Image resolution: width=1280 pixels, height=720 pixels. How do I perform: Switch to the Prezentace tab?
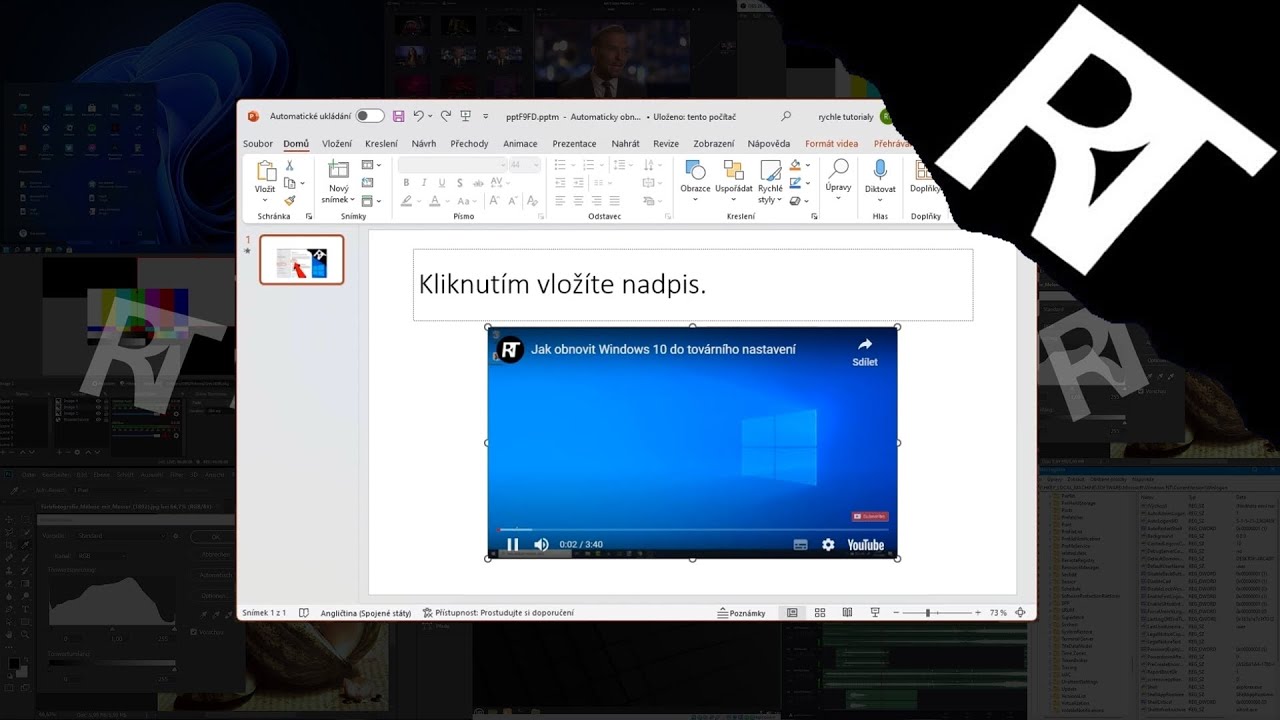click(574, 144)
